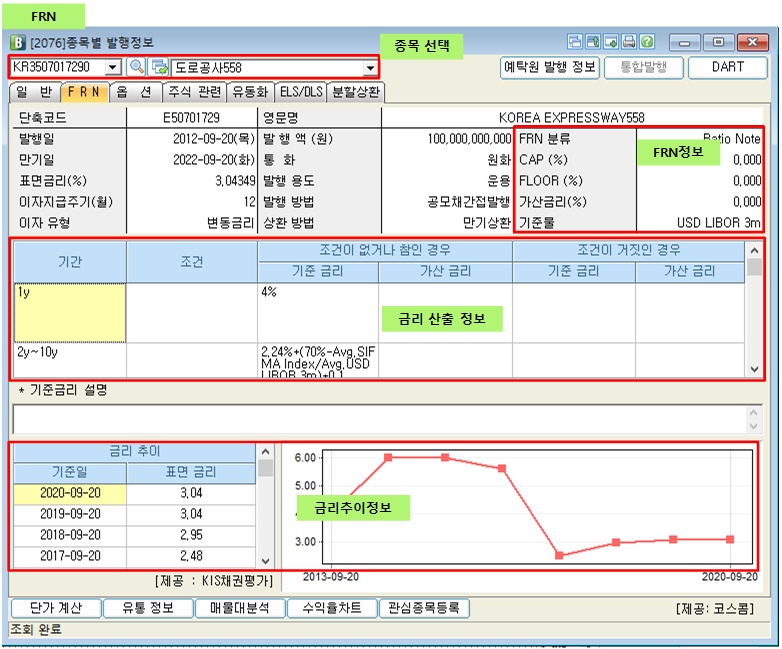Click the magnifier search icon beside the code field
This screenshot has height=649, width=782.
tap(136, 67)
